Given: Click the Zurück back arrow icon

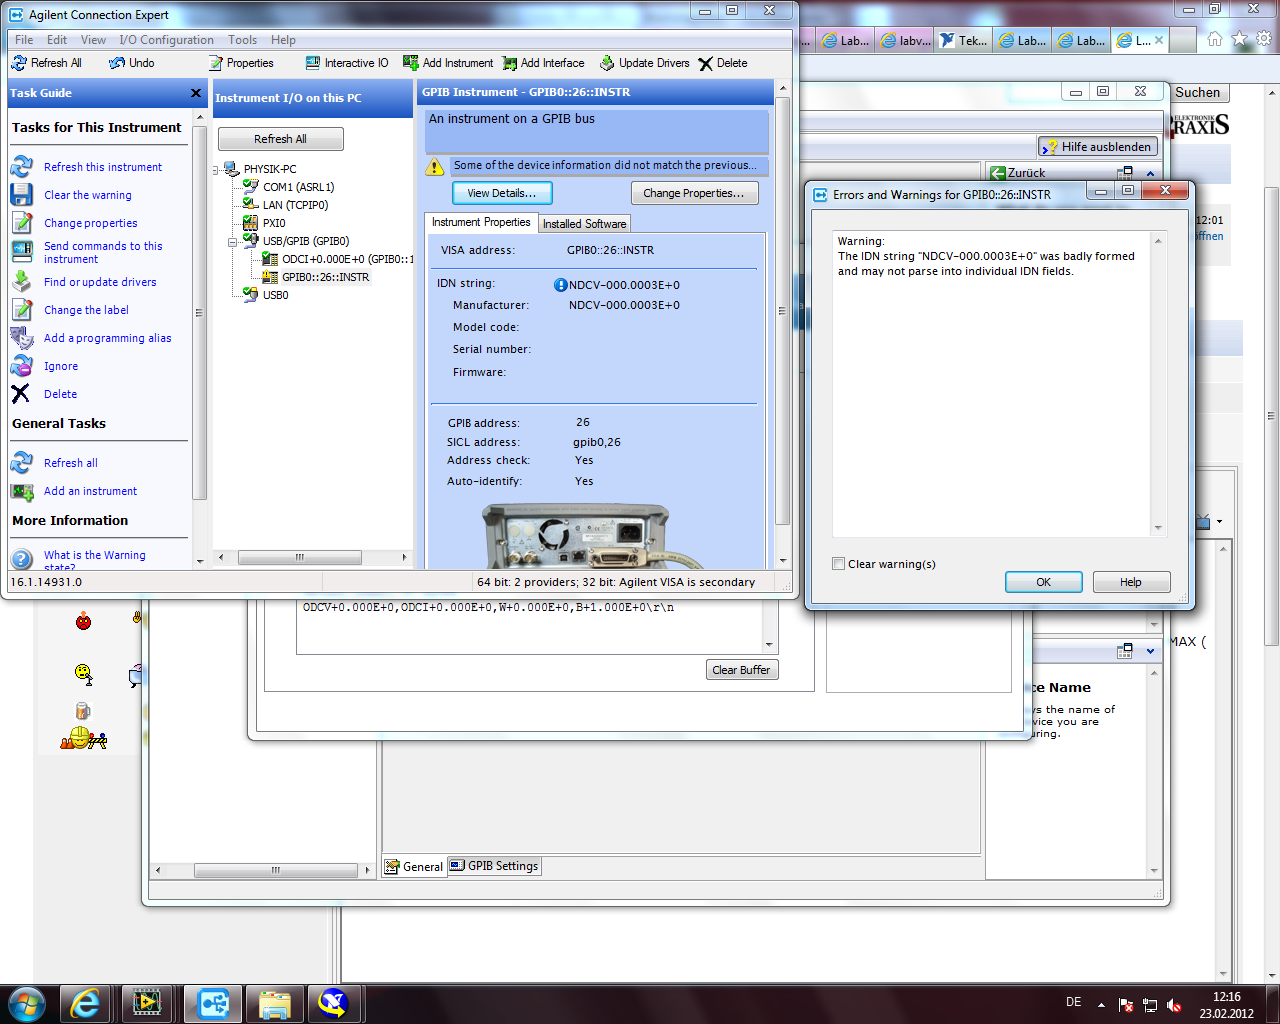Looking at the screenshot, I should 997,173.
